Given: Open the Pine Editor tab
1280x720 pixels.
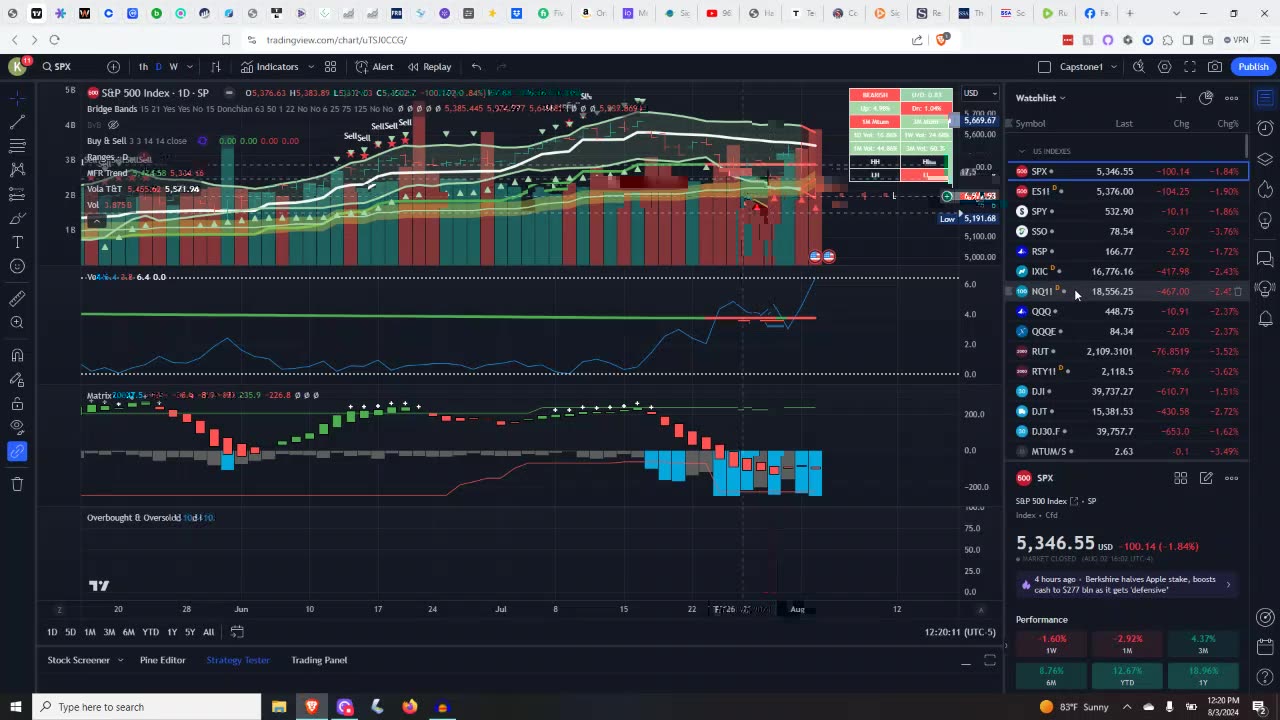Looking at the screenshot, I should (x=162, y=660).
